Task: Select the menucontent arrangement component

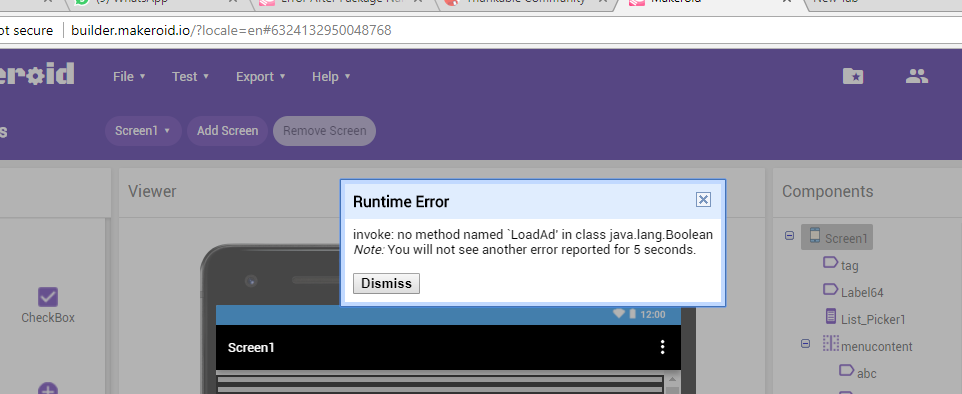Action: (x=868, y=346)
